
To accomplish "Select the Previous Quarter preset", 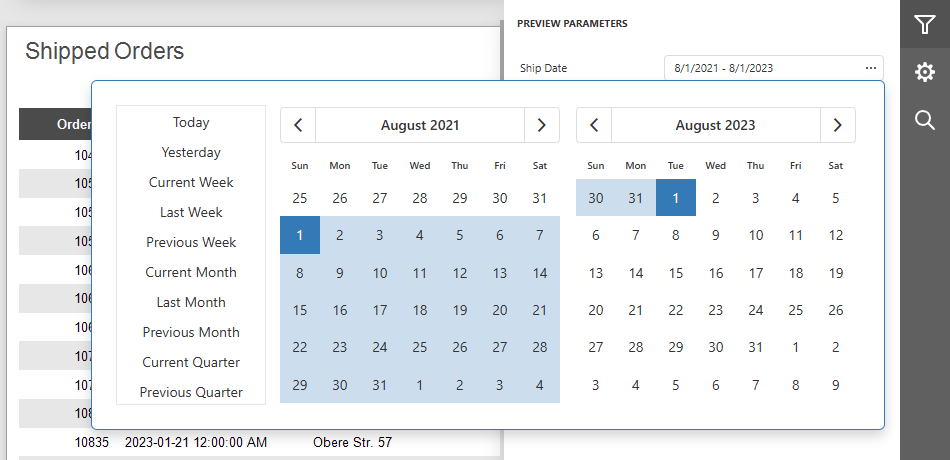I will pos(191,392).
